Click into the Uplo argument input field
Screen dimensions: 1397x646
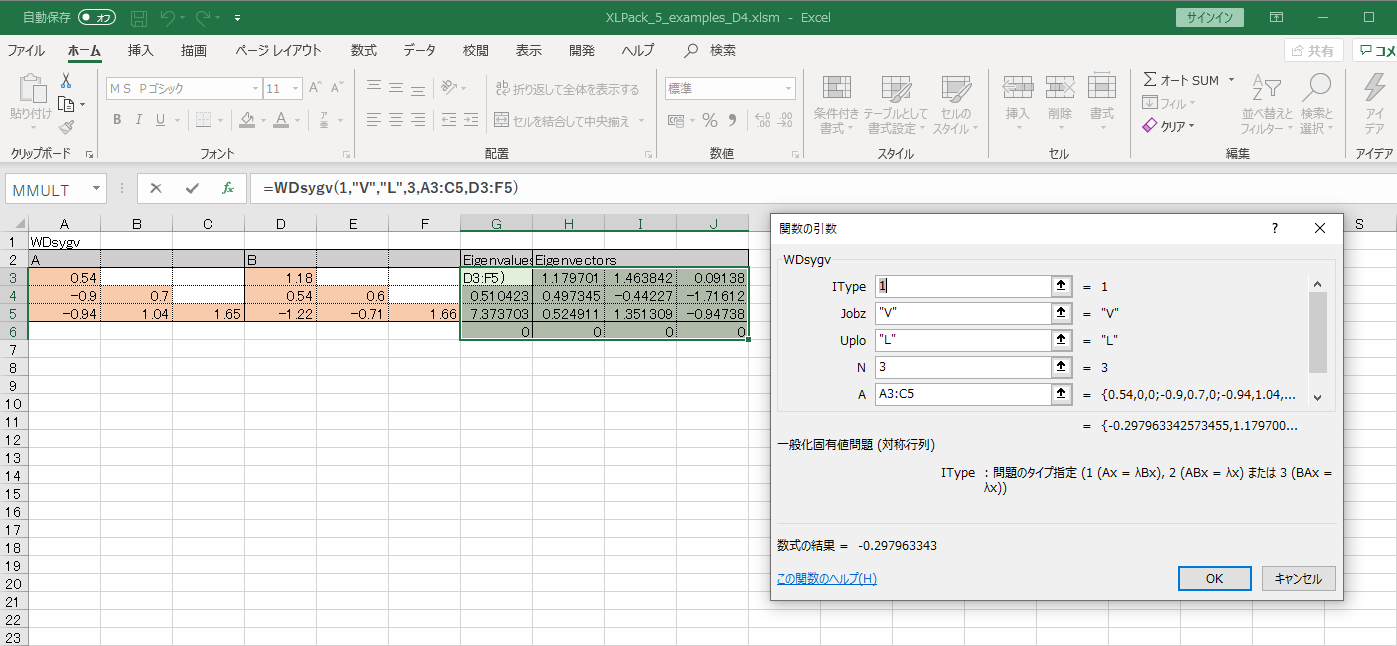(960, 340)
